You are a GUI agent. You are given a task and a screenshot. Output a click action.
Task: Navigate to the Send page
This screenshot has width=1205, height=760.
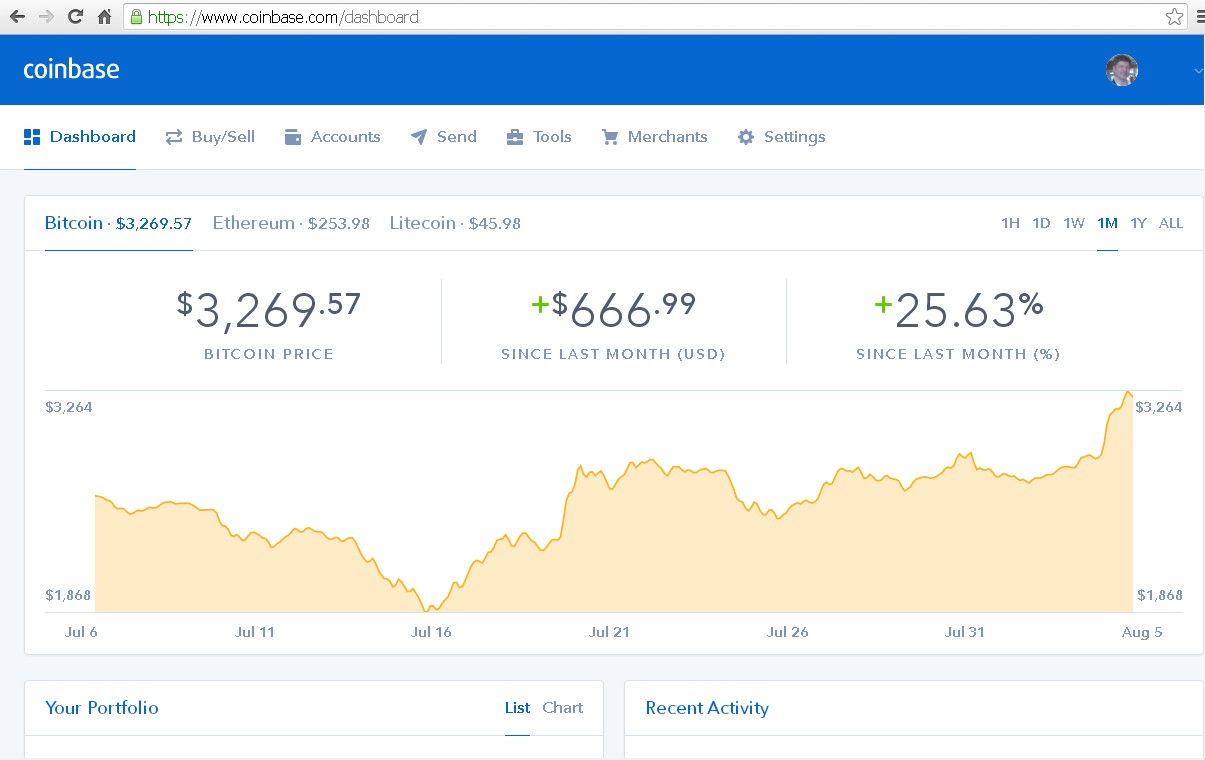pos(444,137)
